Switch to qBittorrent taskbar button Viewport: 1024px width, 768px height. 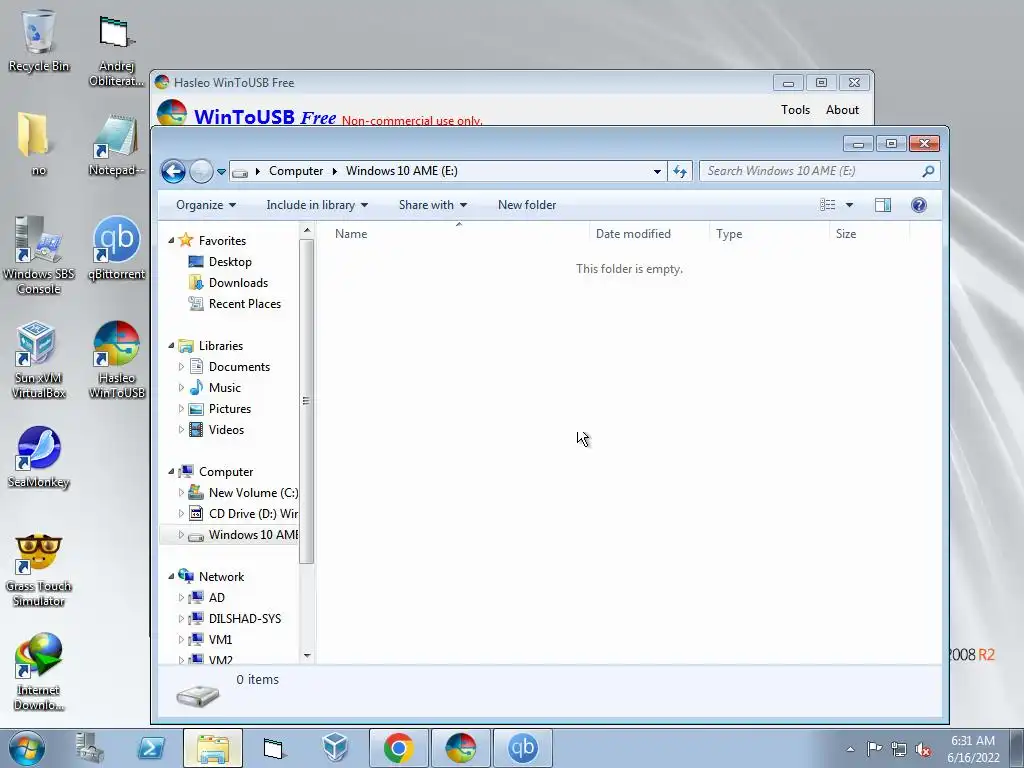point(522,748)
